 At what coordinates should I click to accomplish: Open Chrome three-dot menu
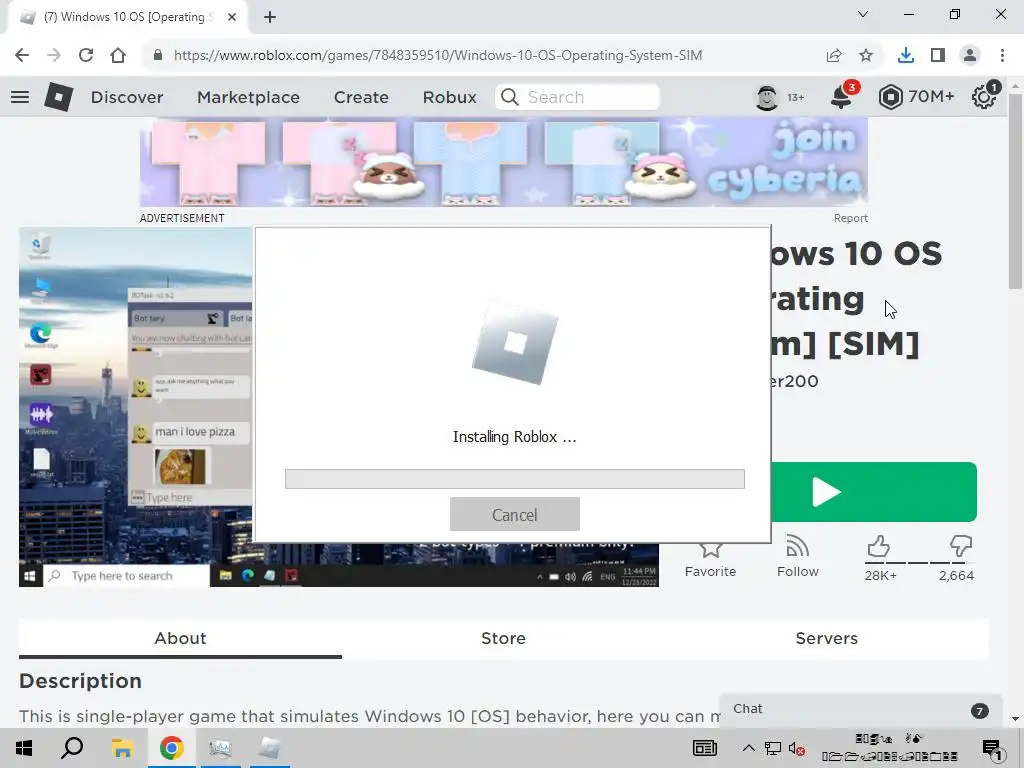coord(1002,56)
